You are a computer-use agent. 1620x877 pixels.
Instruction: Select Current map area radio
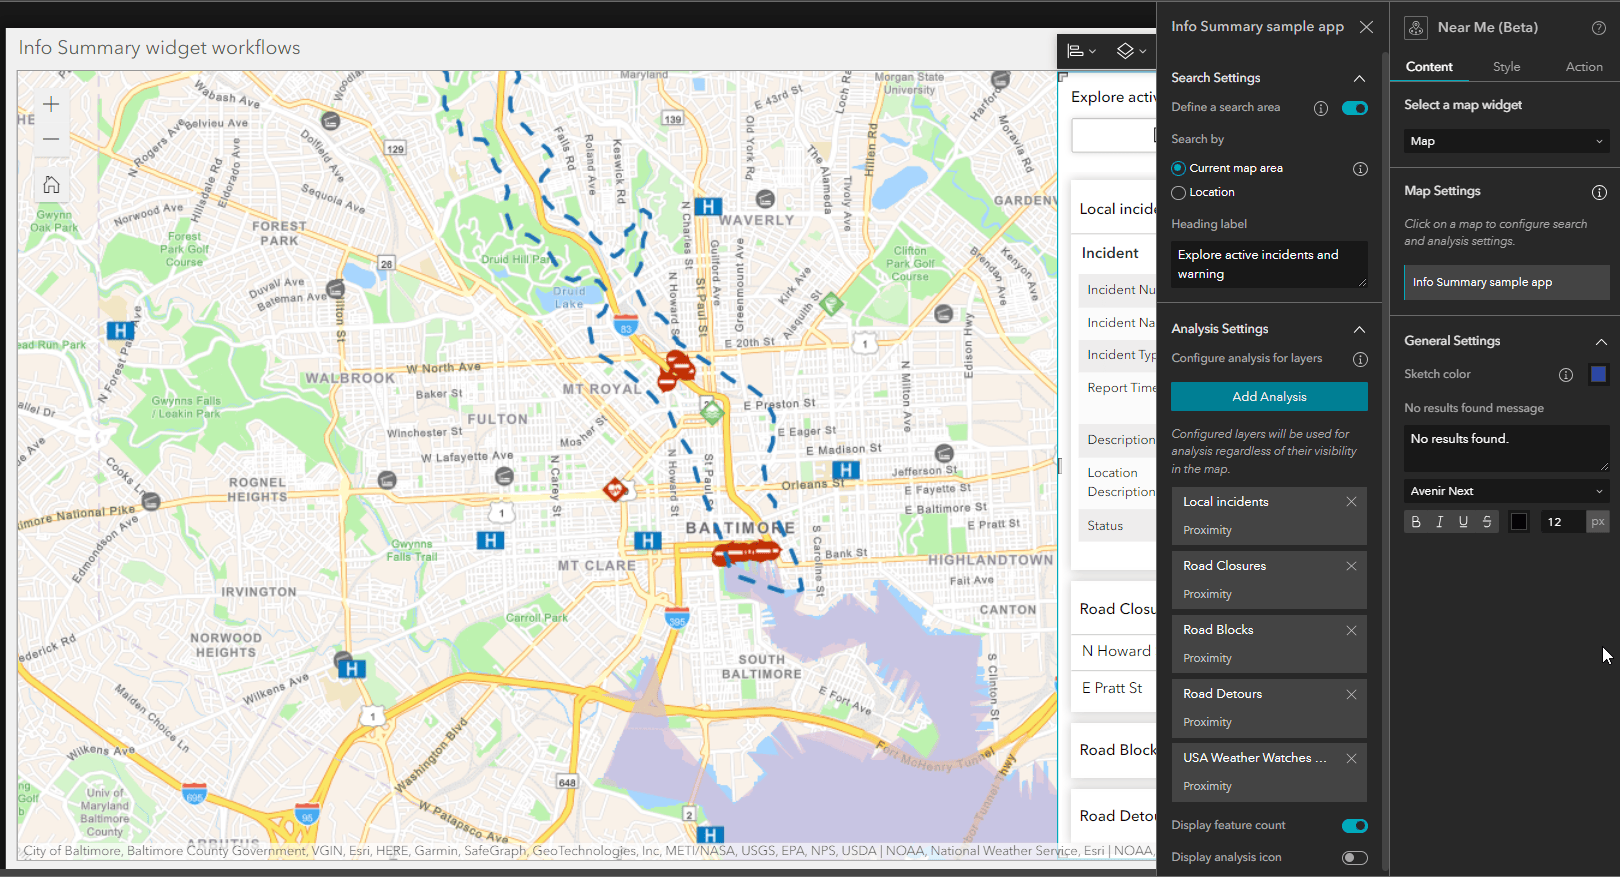tap(1179, 168)
